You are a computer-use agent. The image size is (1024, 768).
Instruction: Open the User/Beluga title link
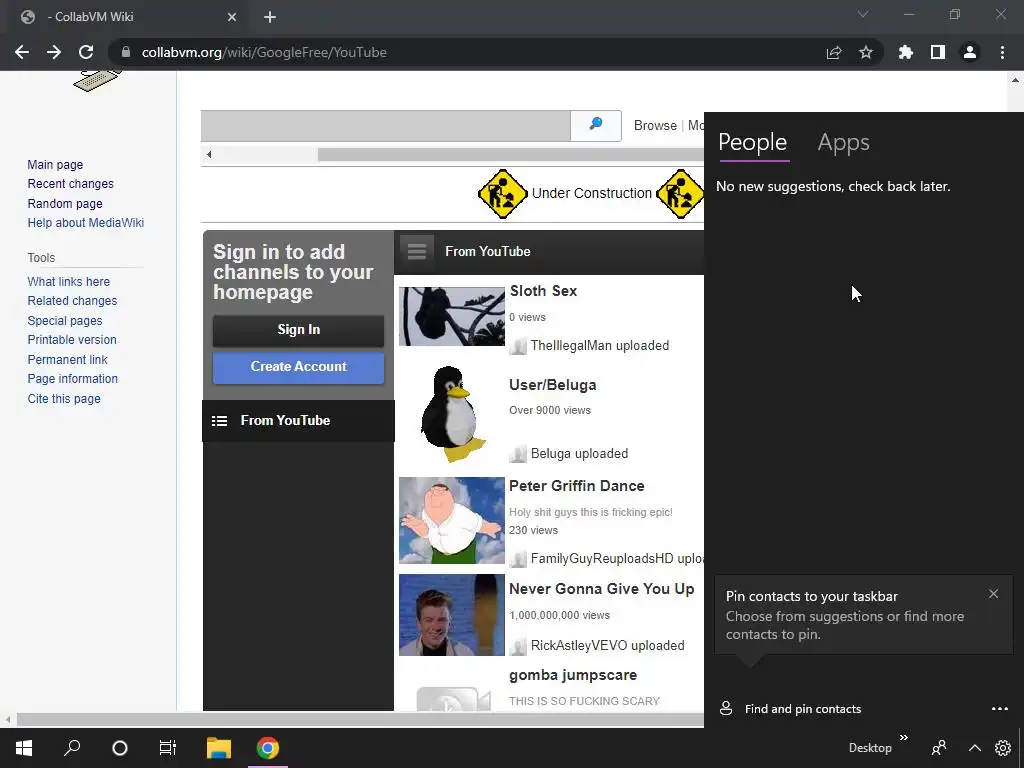click(x=552, y=385)
